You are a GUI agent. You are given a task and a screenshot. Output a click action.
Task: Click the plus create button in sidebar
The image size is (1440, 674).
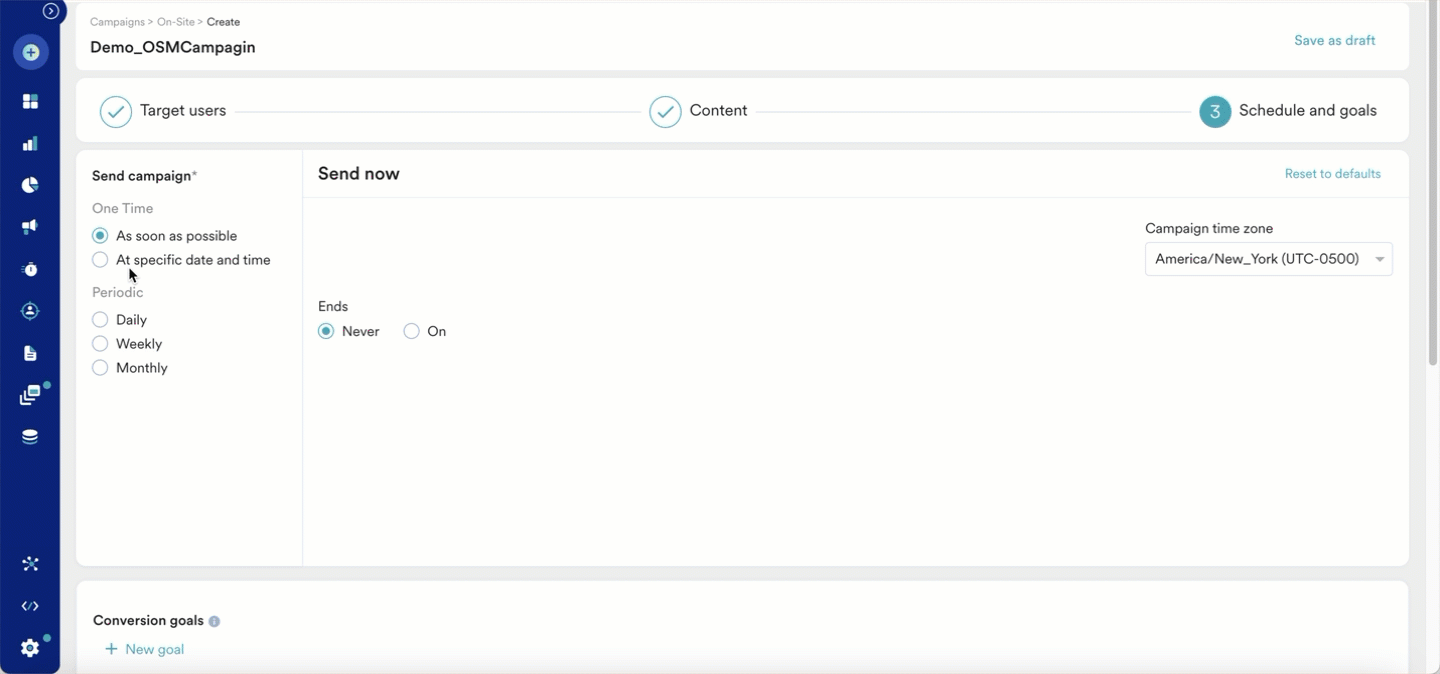point(31,52)
